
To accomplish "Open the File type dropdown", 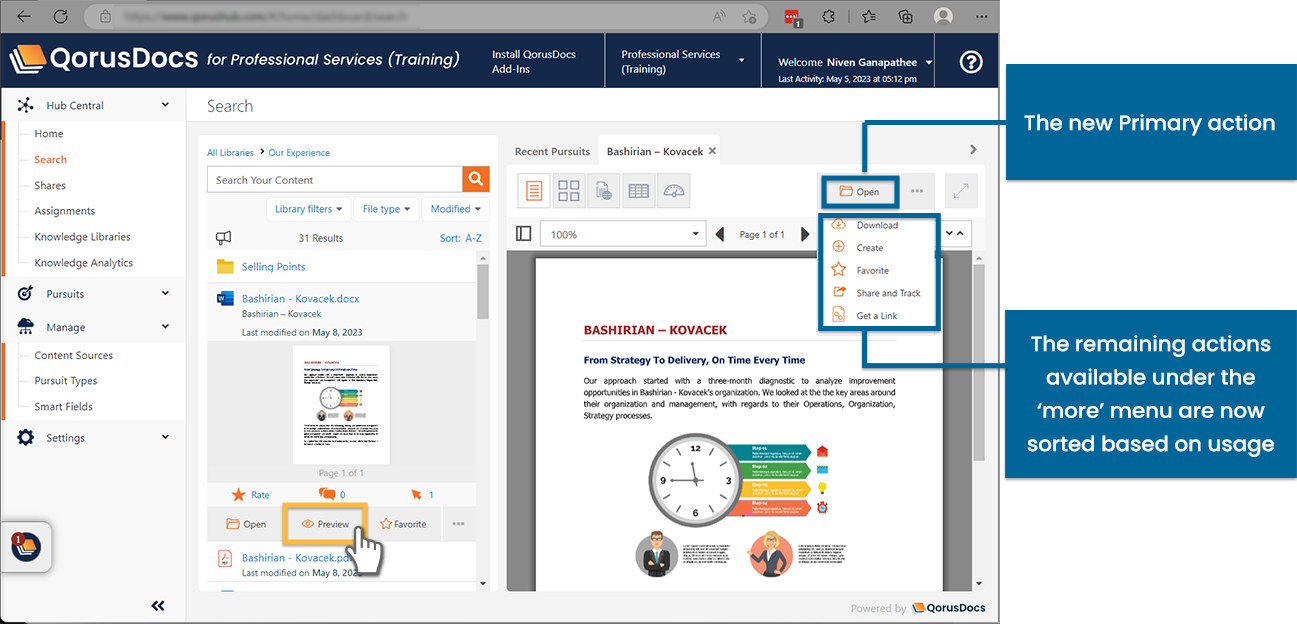I will coord(386,209).
